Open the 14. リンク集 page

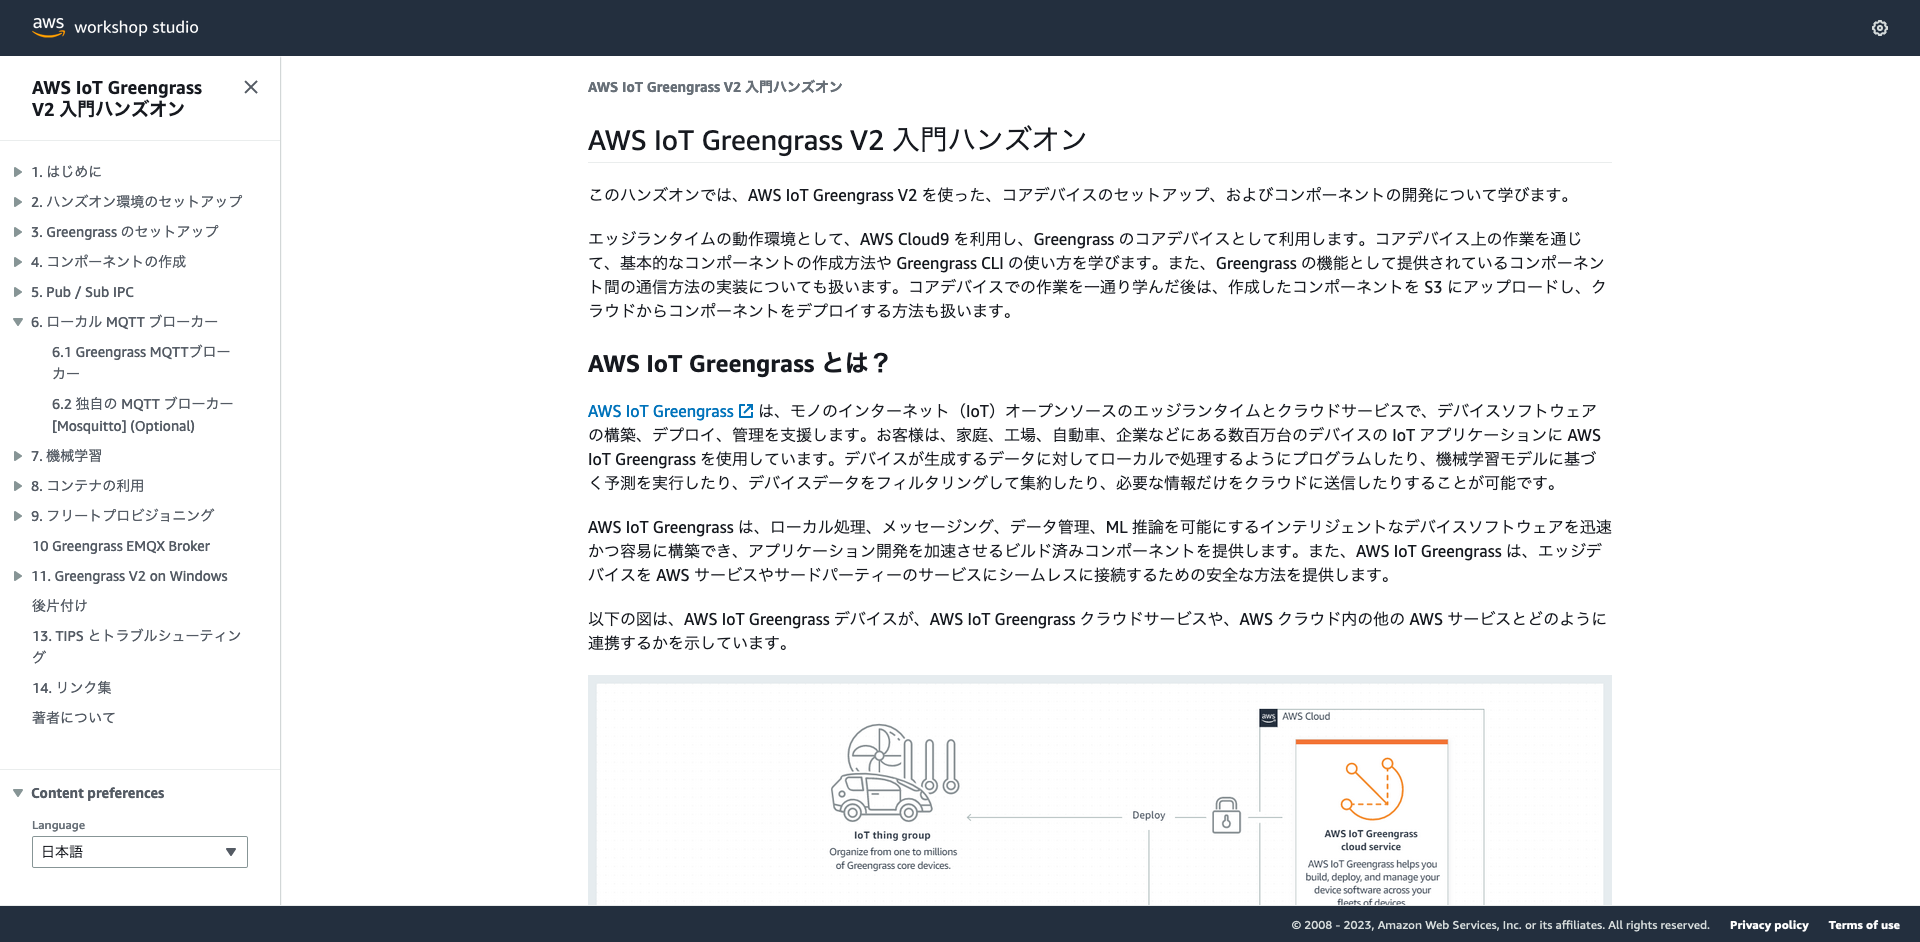pos(72,688)
